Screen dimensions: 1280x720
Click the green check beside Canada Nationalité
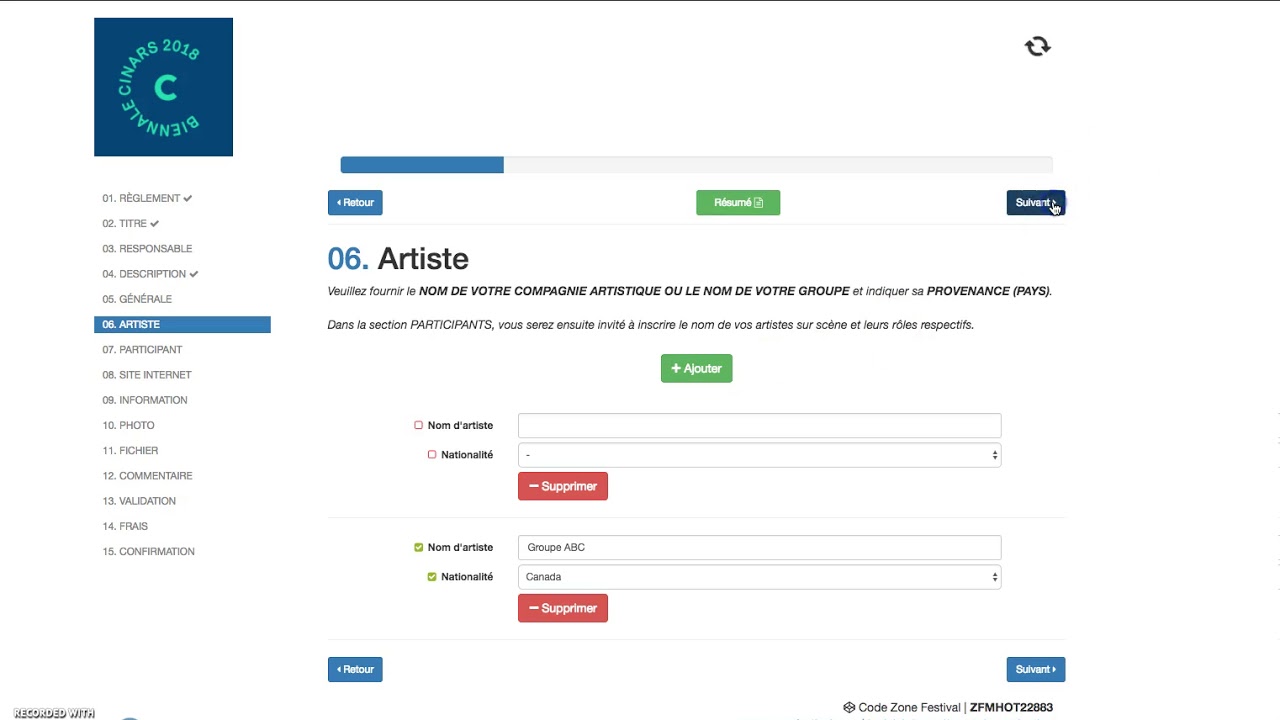(x=432, y=576)
